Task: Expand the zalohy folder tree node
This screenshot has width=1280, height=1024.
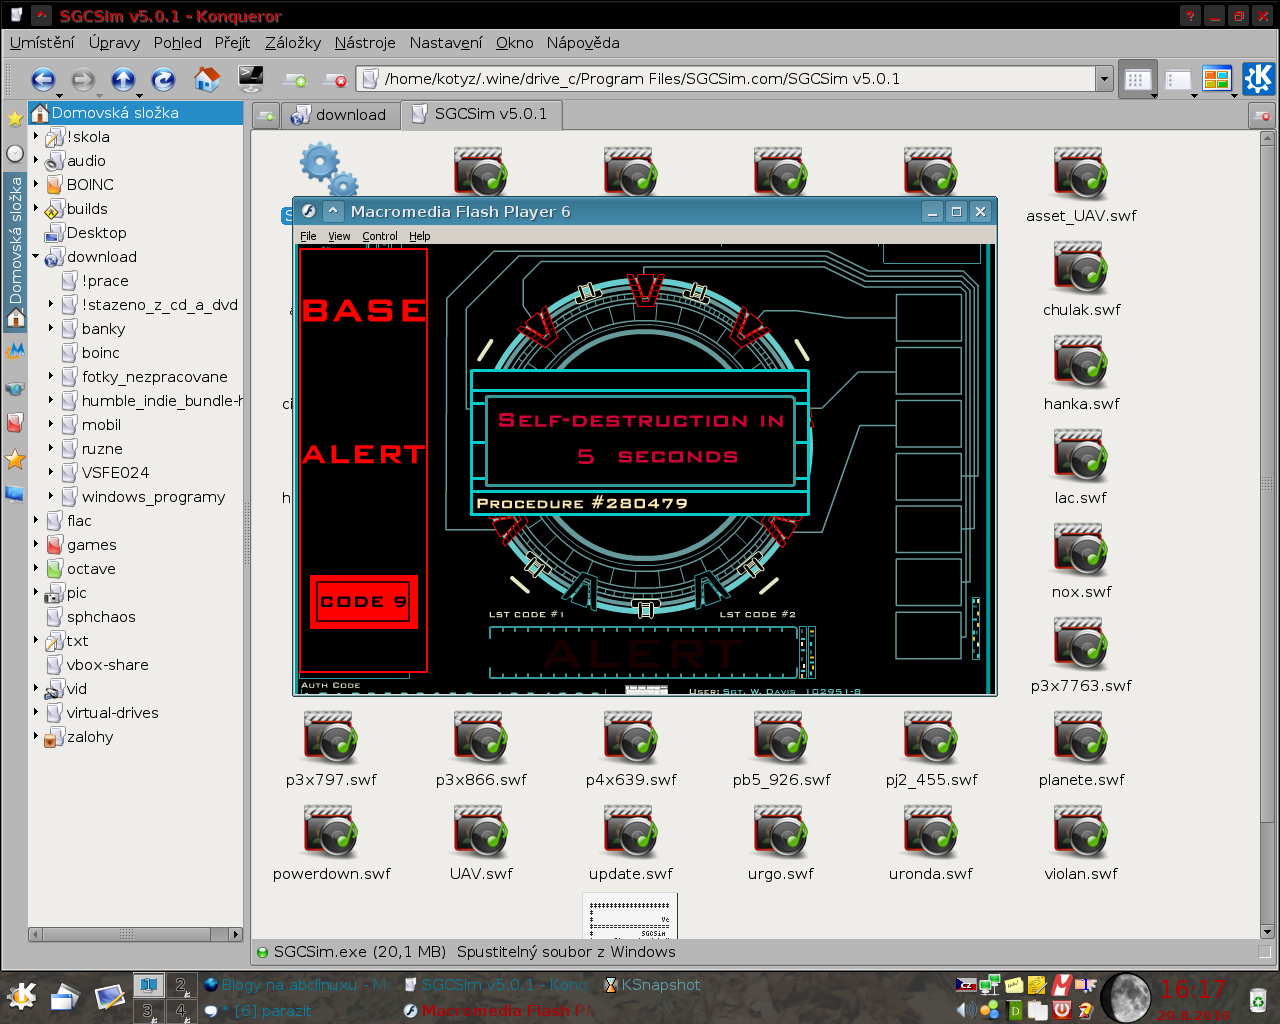Action: 36,736
